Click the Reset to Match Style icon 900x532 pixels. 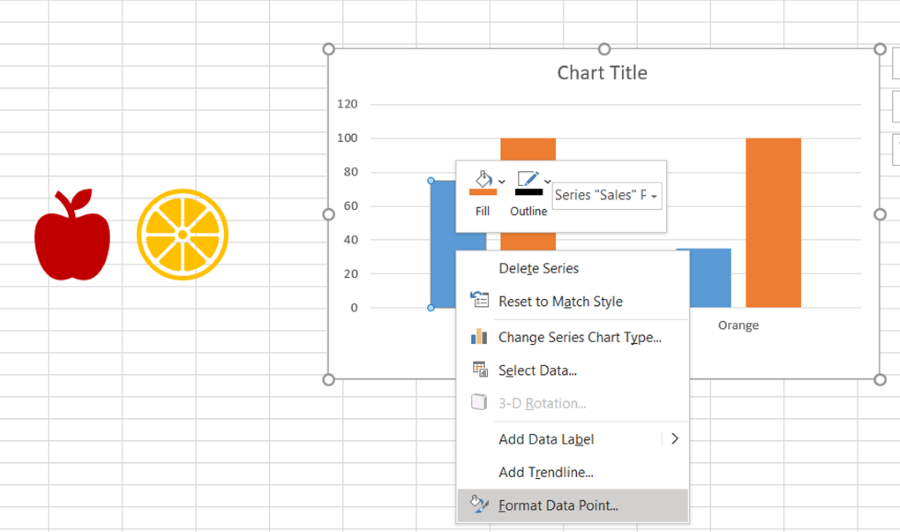click(479, 300)
